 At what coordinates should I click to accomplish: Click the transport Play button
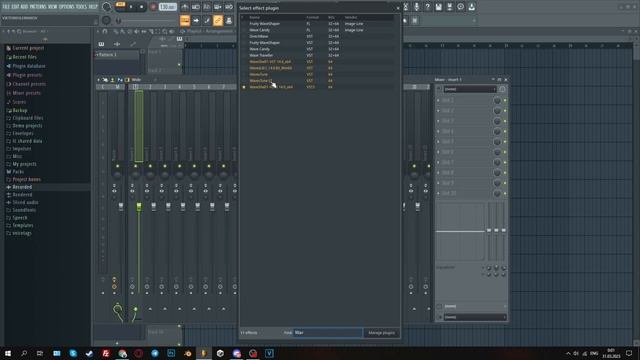pyautogui.click(x=131, y=7)
